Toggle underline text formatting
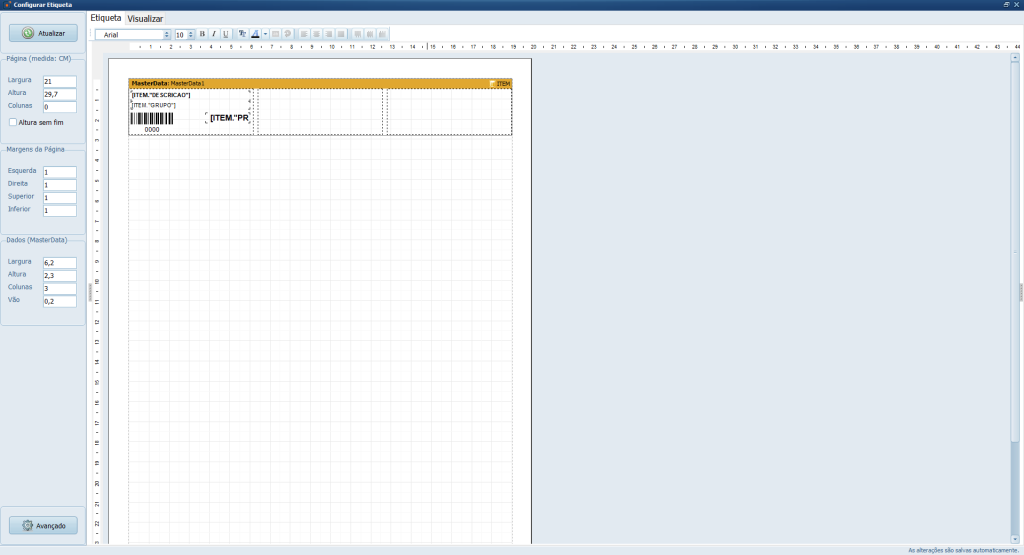Image resolution: width=1024 pixels, height=555 pixels. pyautogui.click(x=225, y=34)
